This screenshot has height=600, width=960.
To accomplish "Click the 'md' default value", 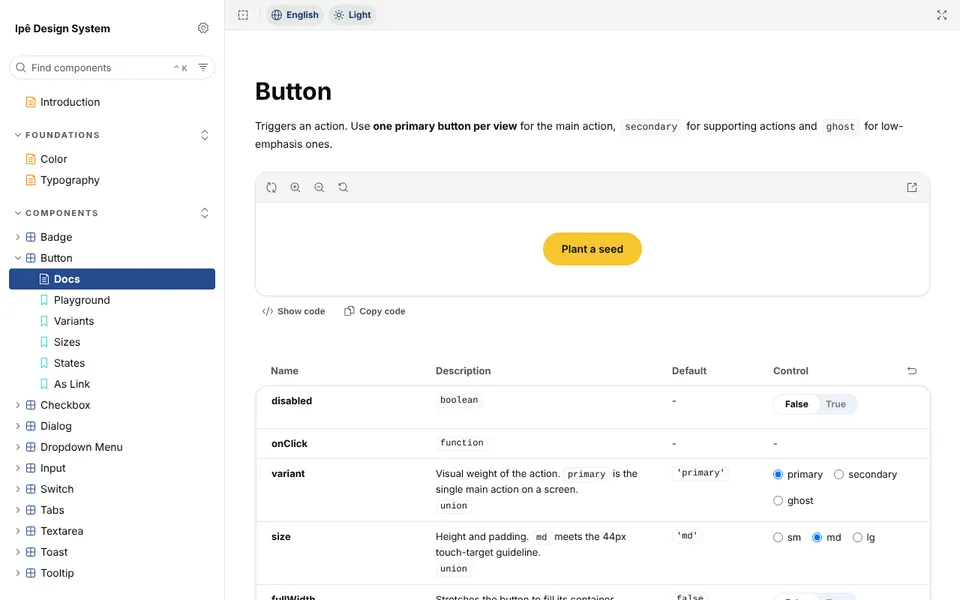I will 687,536.
